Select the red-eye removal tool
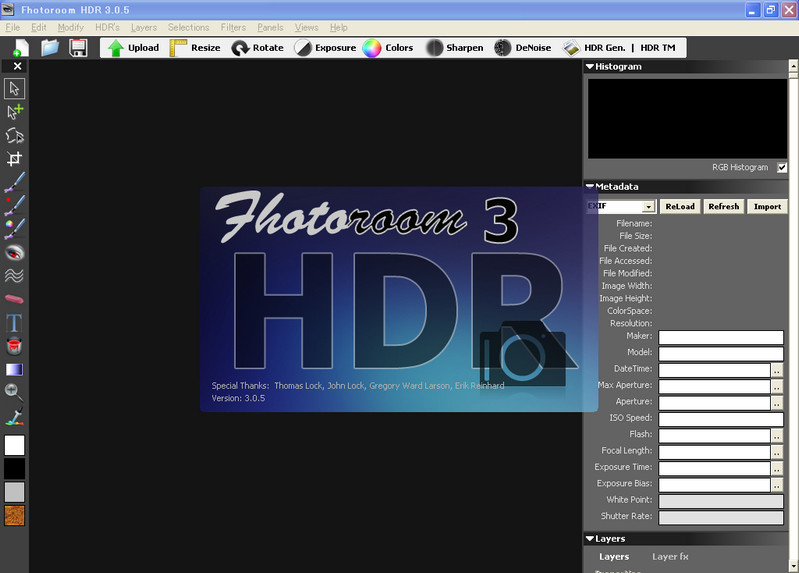The image size is (799, 573). coord(14,252)
